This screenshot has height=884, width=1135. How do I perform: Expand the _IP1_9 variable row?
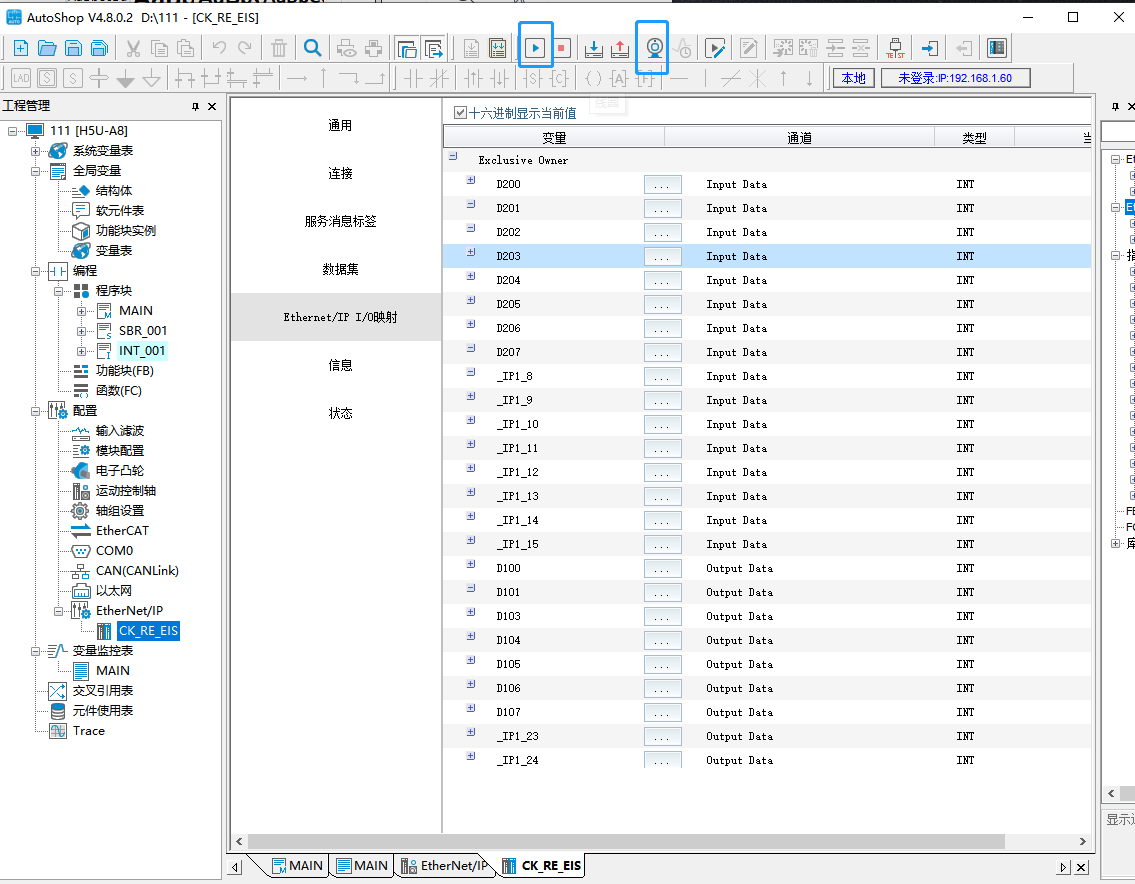tap(471, 396)
